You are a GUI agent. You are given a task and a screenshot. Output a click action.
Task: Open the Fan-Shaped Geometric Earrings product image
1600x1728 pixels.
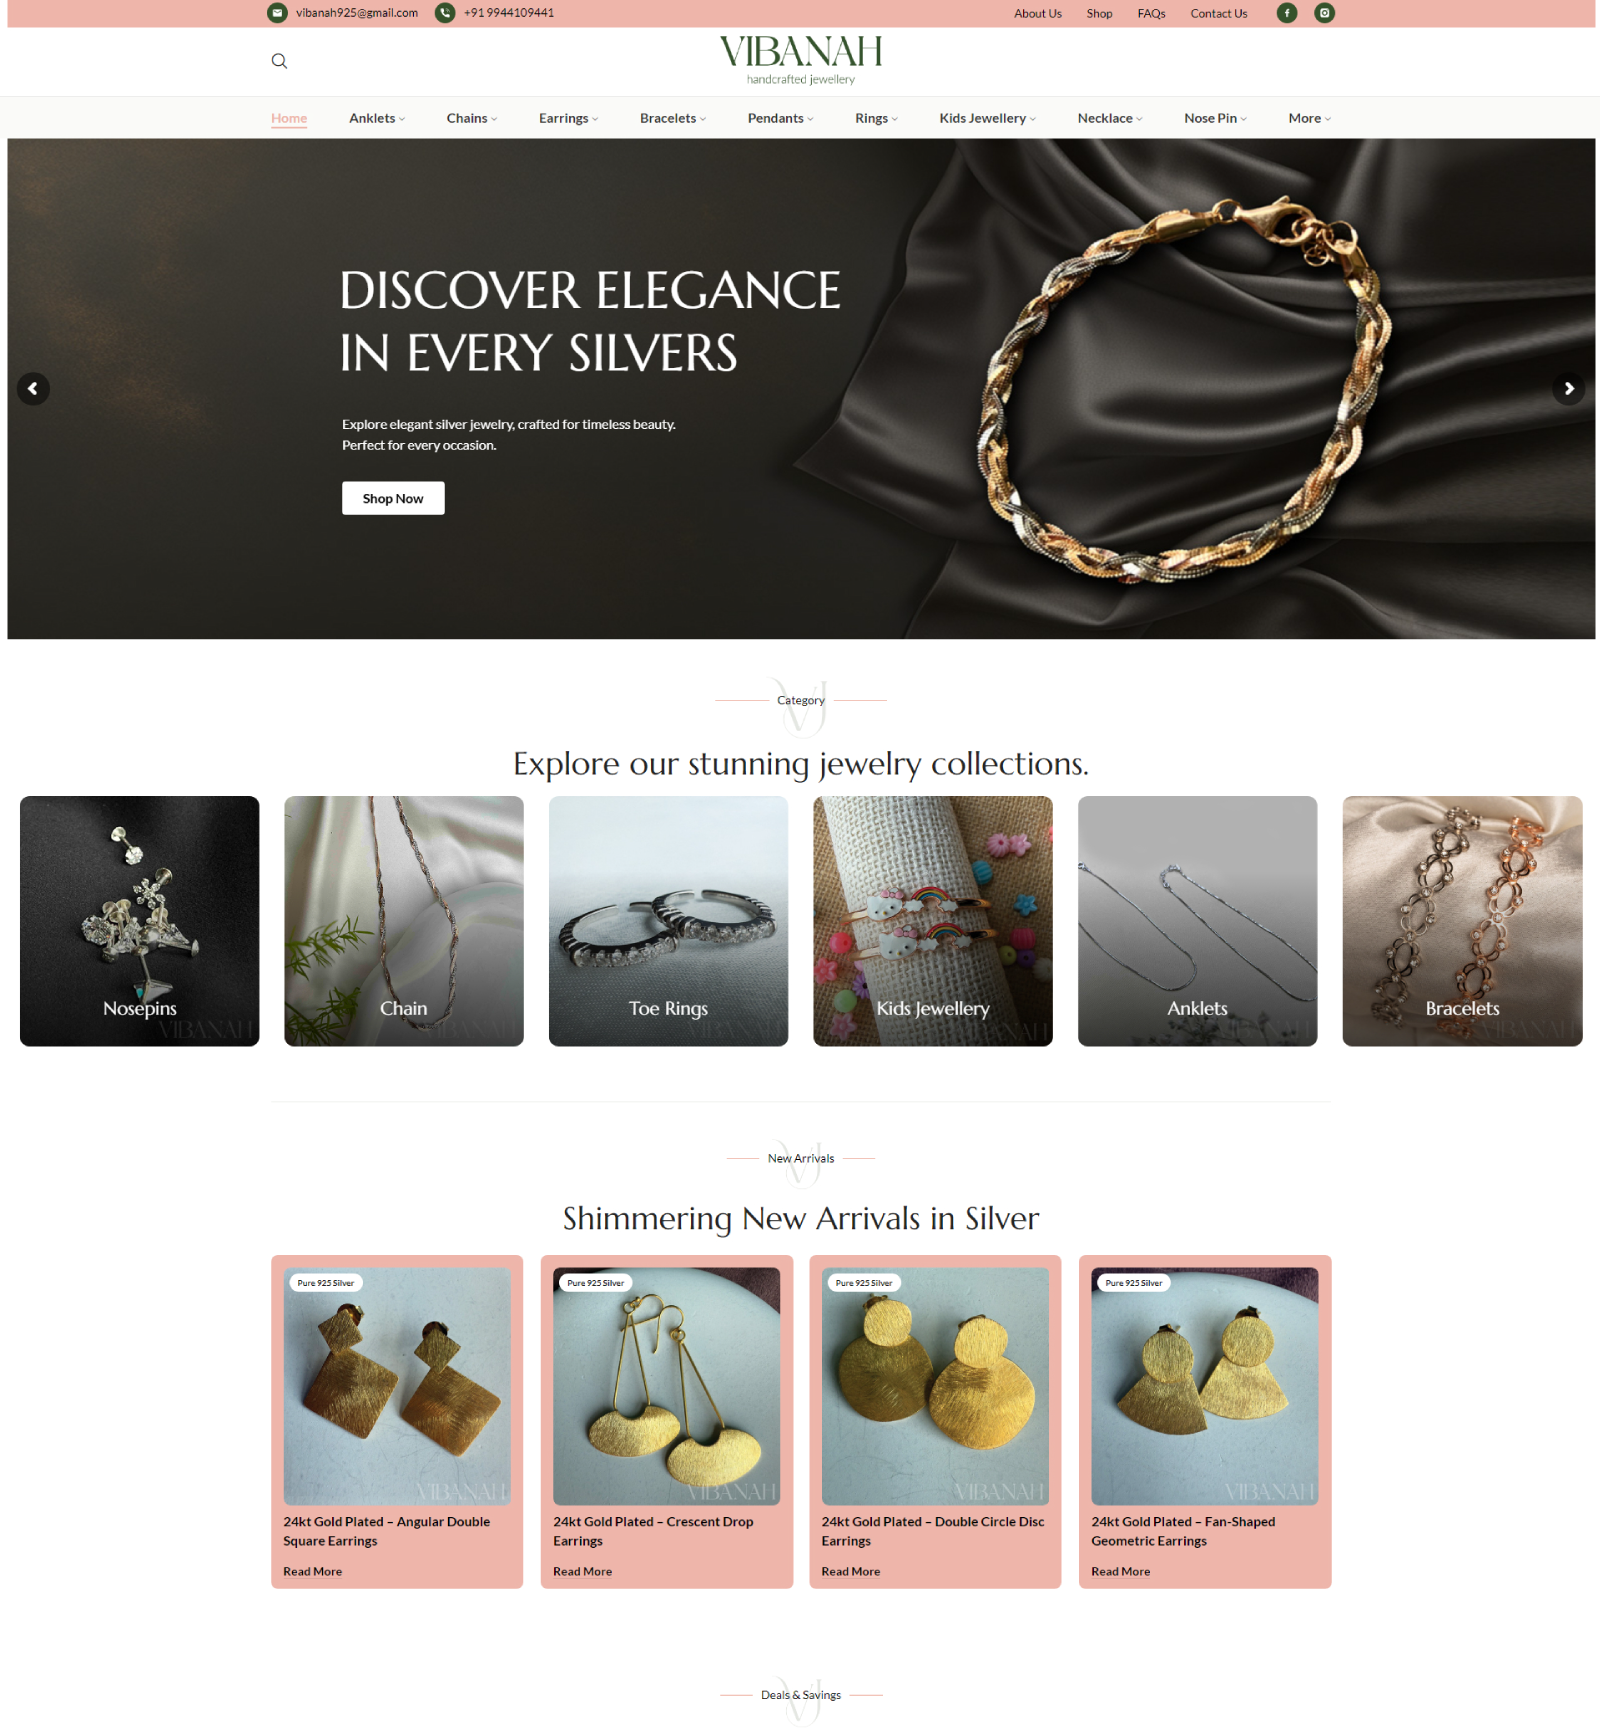(1205, 1386)
